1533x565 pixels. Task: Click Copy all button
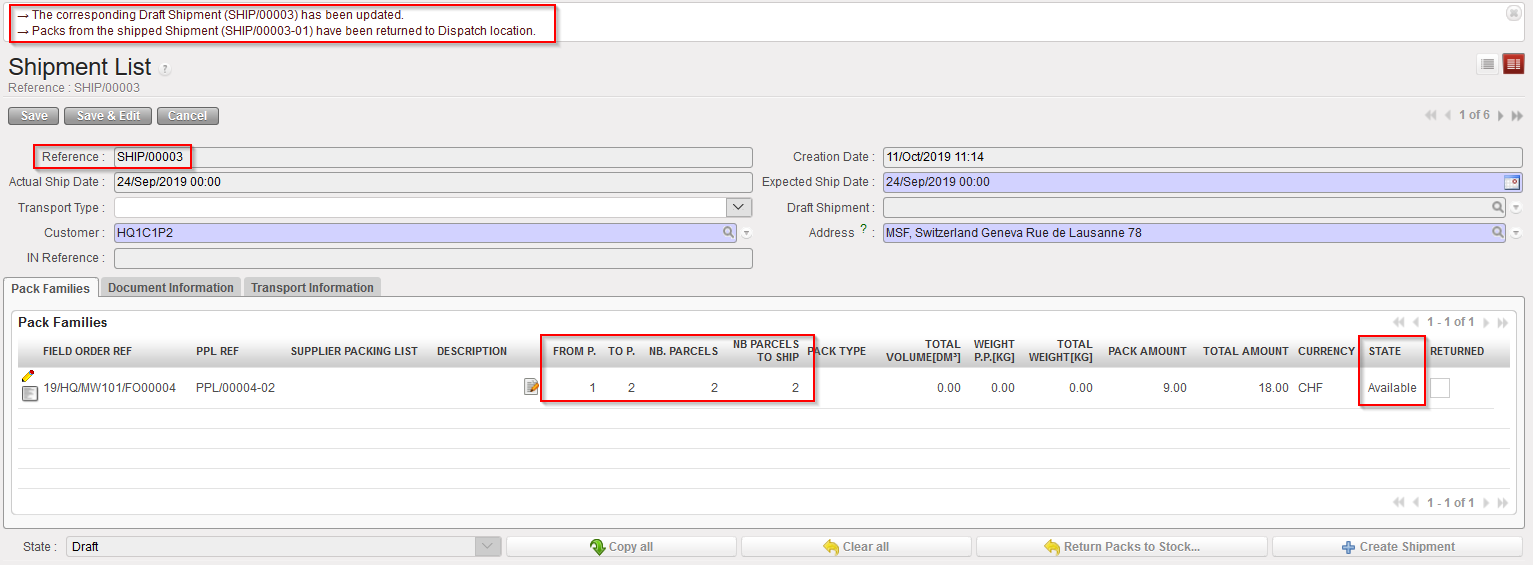tap(621, 547)
